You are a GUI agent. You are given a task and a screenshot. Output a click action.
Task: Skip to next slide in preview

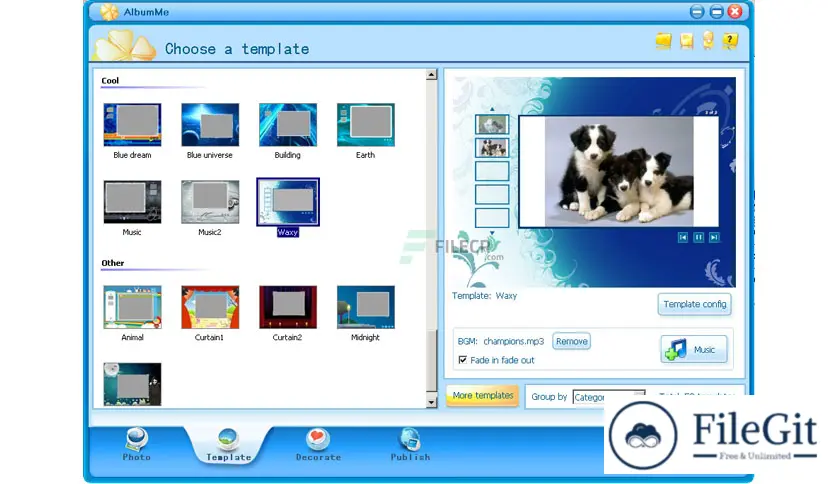714,237
